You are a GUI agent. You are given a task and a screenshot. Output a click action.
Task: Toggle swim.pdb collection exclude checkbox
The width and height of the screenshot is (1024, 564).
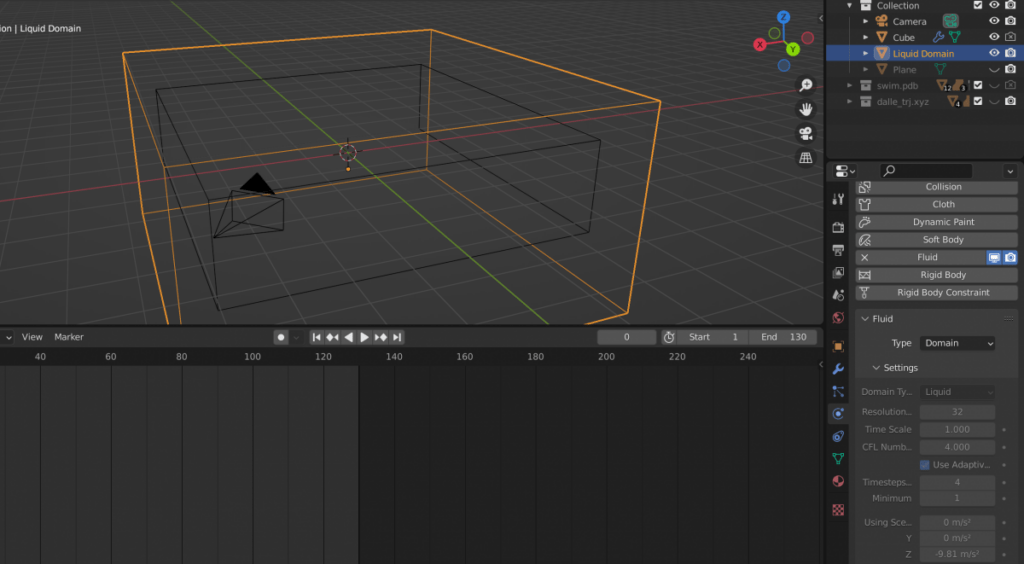coord(978,85)
